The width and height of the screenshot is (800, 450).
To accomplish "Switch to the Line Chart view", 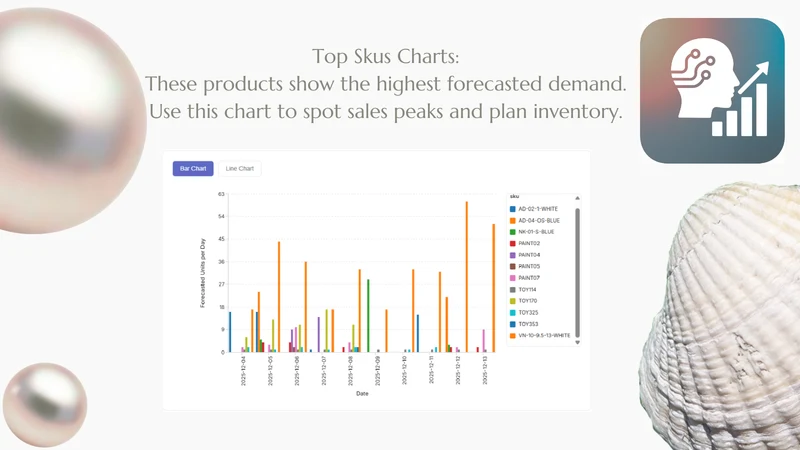I will coord(240,168).
